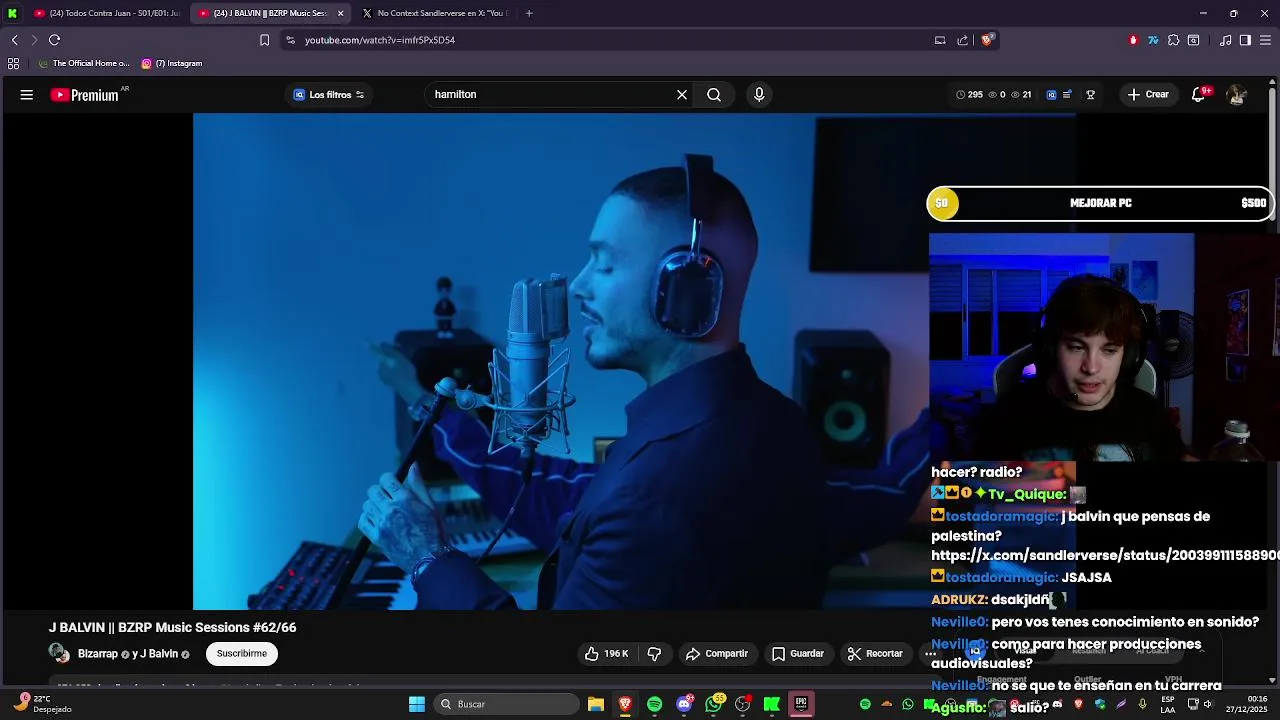Close the J BALVIN BZRP tab
The height and width of the screenshot is (720, 1280).
pyautogui.click(x=341, y=13)
